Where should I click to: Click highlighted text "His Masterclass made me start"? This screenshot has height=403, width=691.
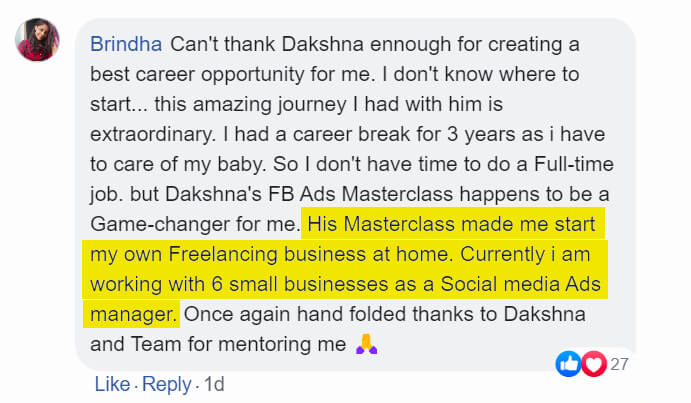pos(454,217)
